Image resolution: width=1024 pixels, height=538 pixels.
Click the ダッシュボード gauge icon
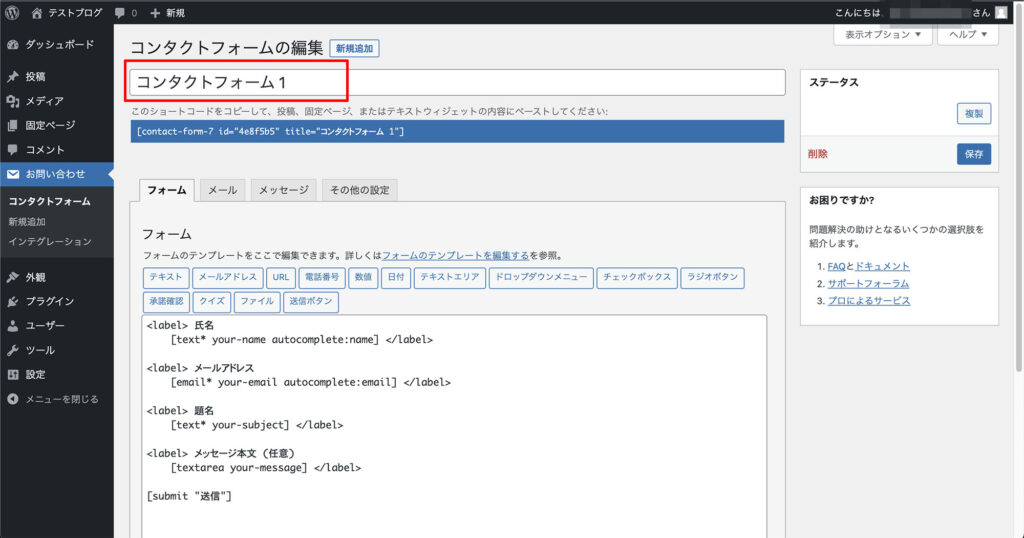pyautogui.click(x=12, y=44)
